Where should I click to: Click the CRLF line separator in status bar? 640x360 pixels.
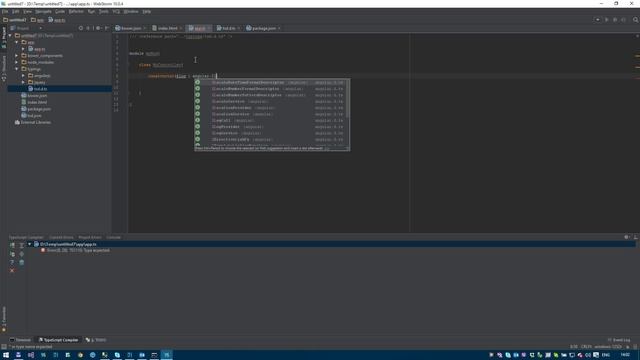pos(586,347)
